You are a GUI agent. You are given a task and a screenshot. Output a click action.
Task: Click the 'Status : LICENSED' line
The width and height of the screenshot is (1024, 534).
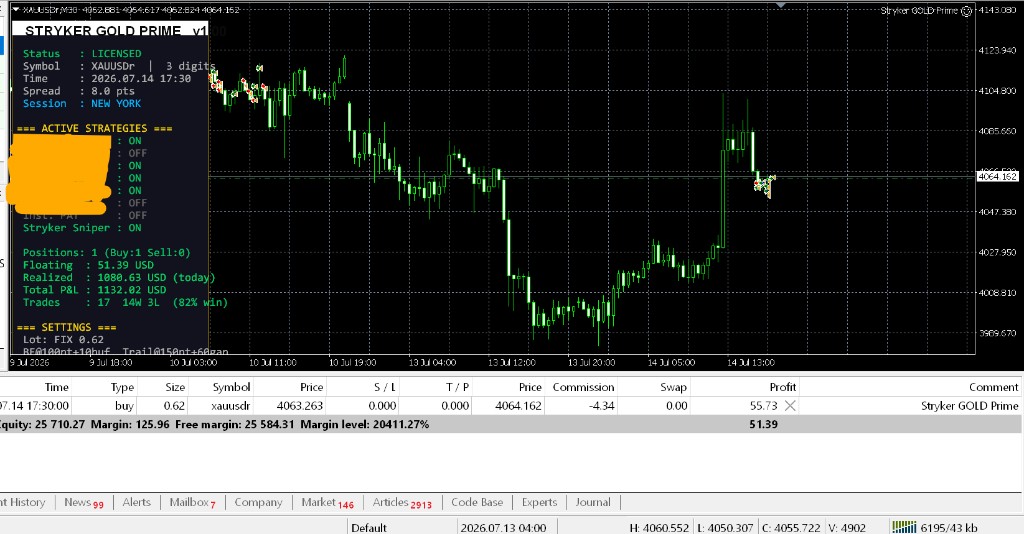(x=82, y=54)
